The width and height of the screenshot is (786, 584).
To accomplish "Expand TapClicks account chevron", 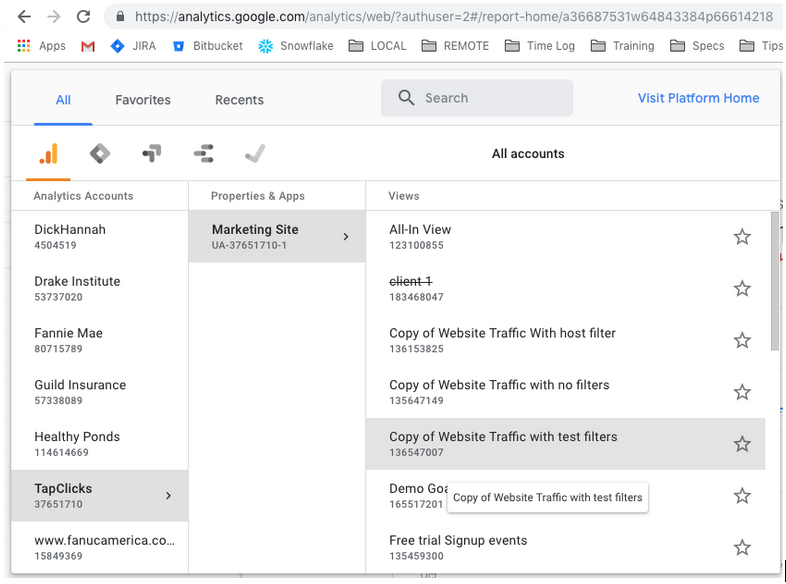I will pos(168,496).
